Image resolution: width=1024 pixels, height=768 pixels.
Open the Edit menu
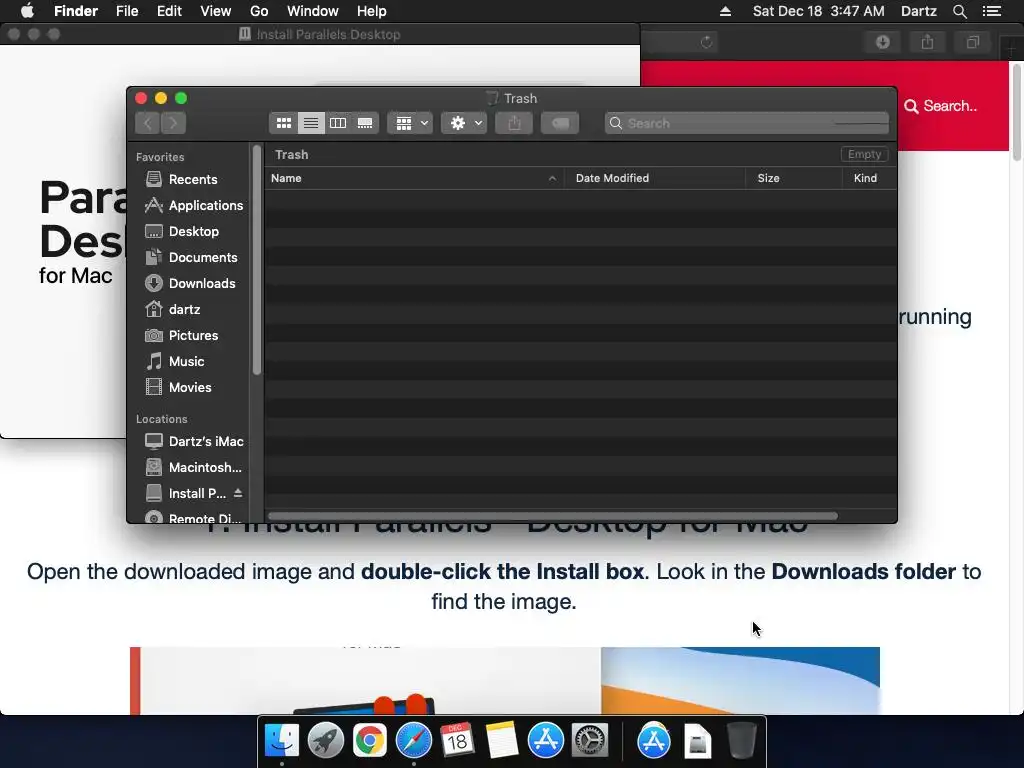point(169,11)
